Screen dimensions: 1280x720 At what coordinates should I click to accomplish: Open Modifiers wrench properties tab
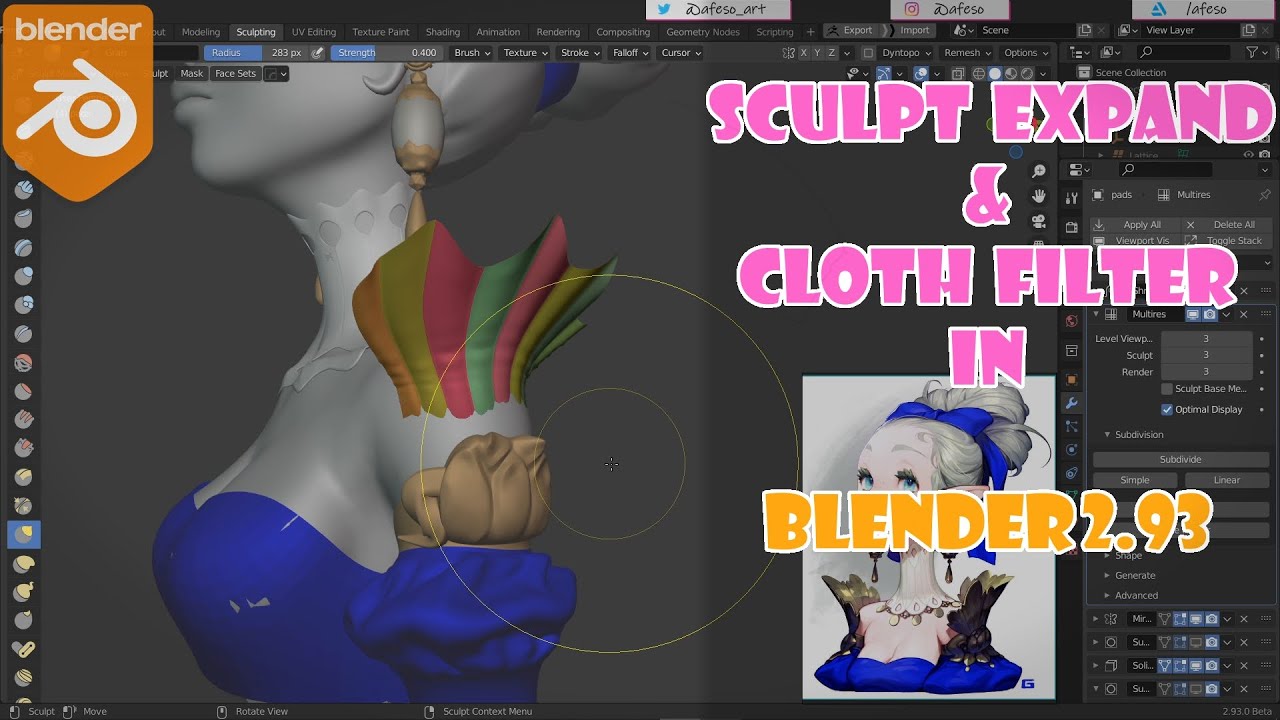[1072, 404]
